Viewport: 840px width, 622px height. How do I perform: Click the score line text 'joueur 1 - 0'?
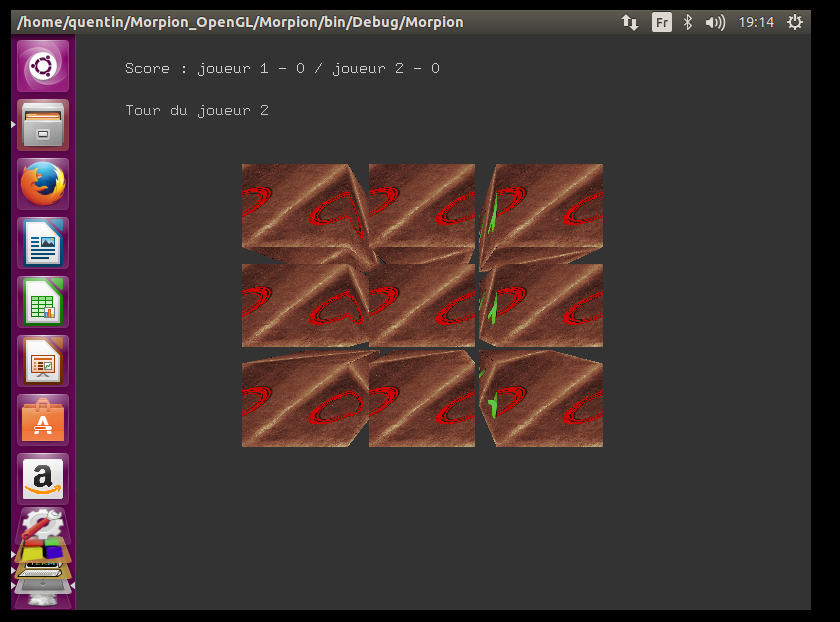click(251, 69)
